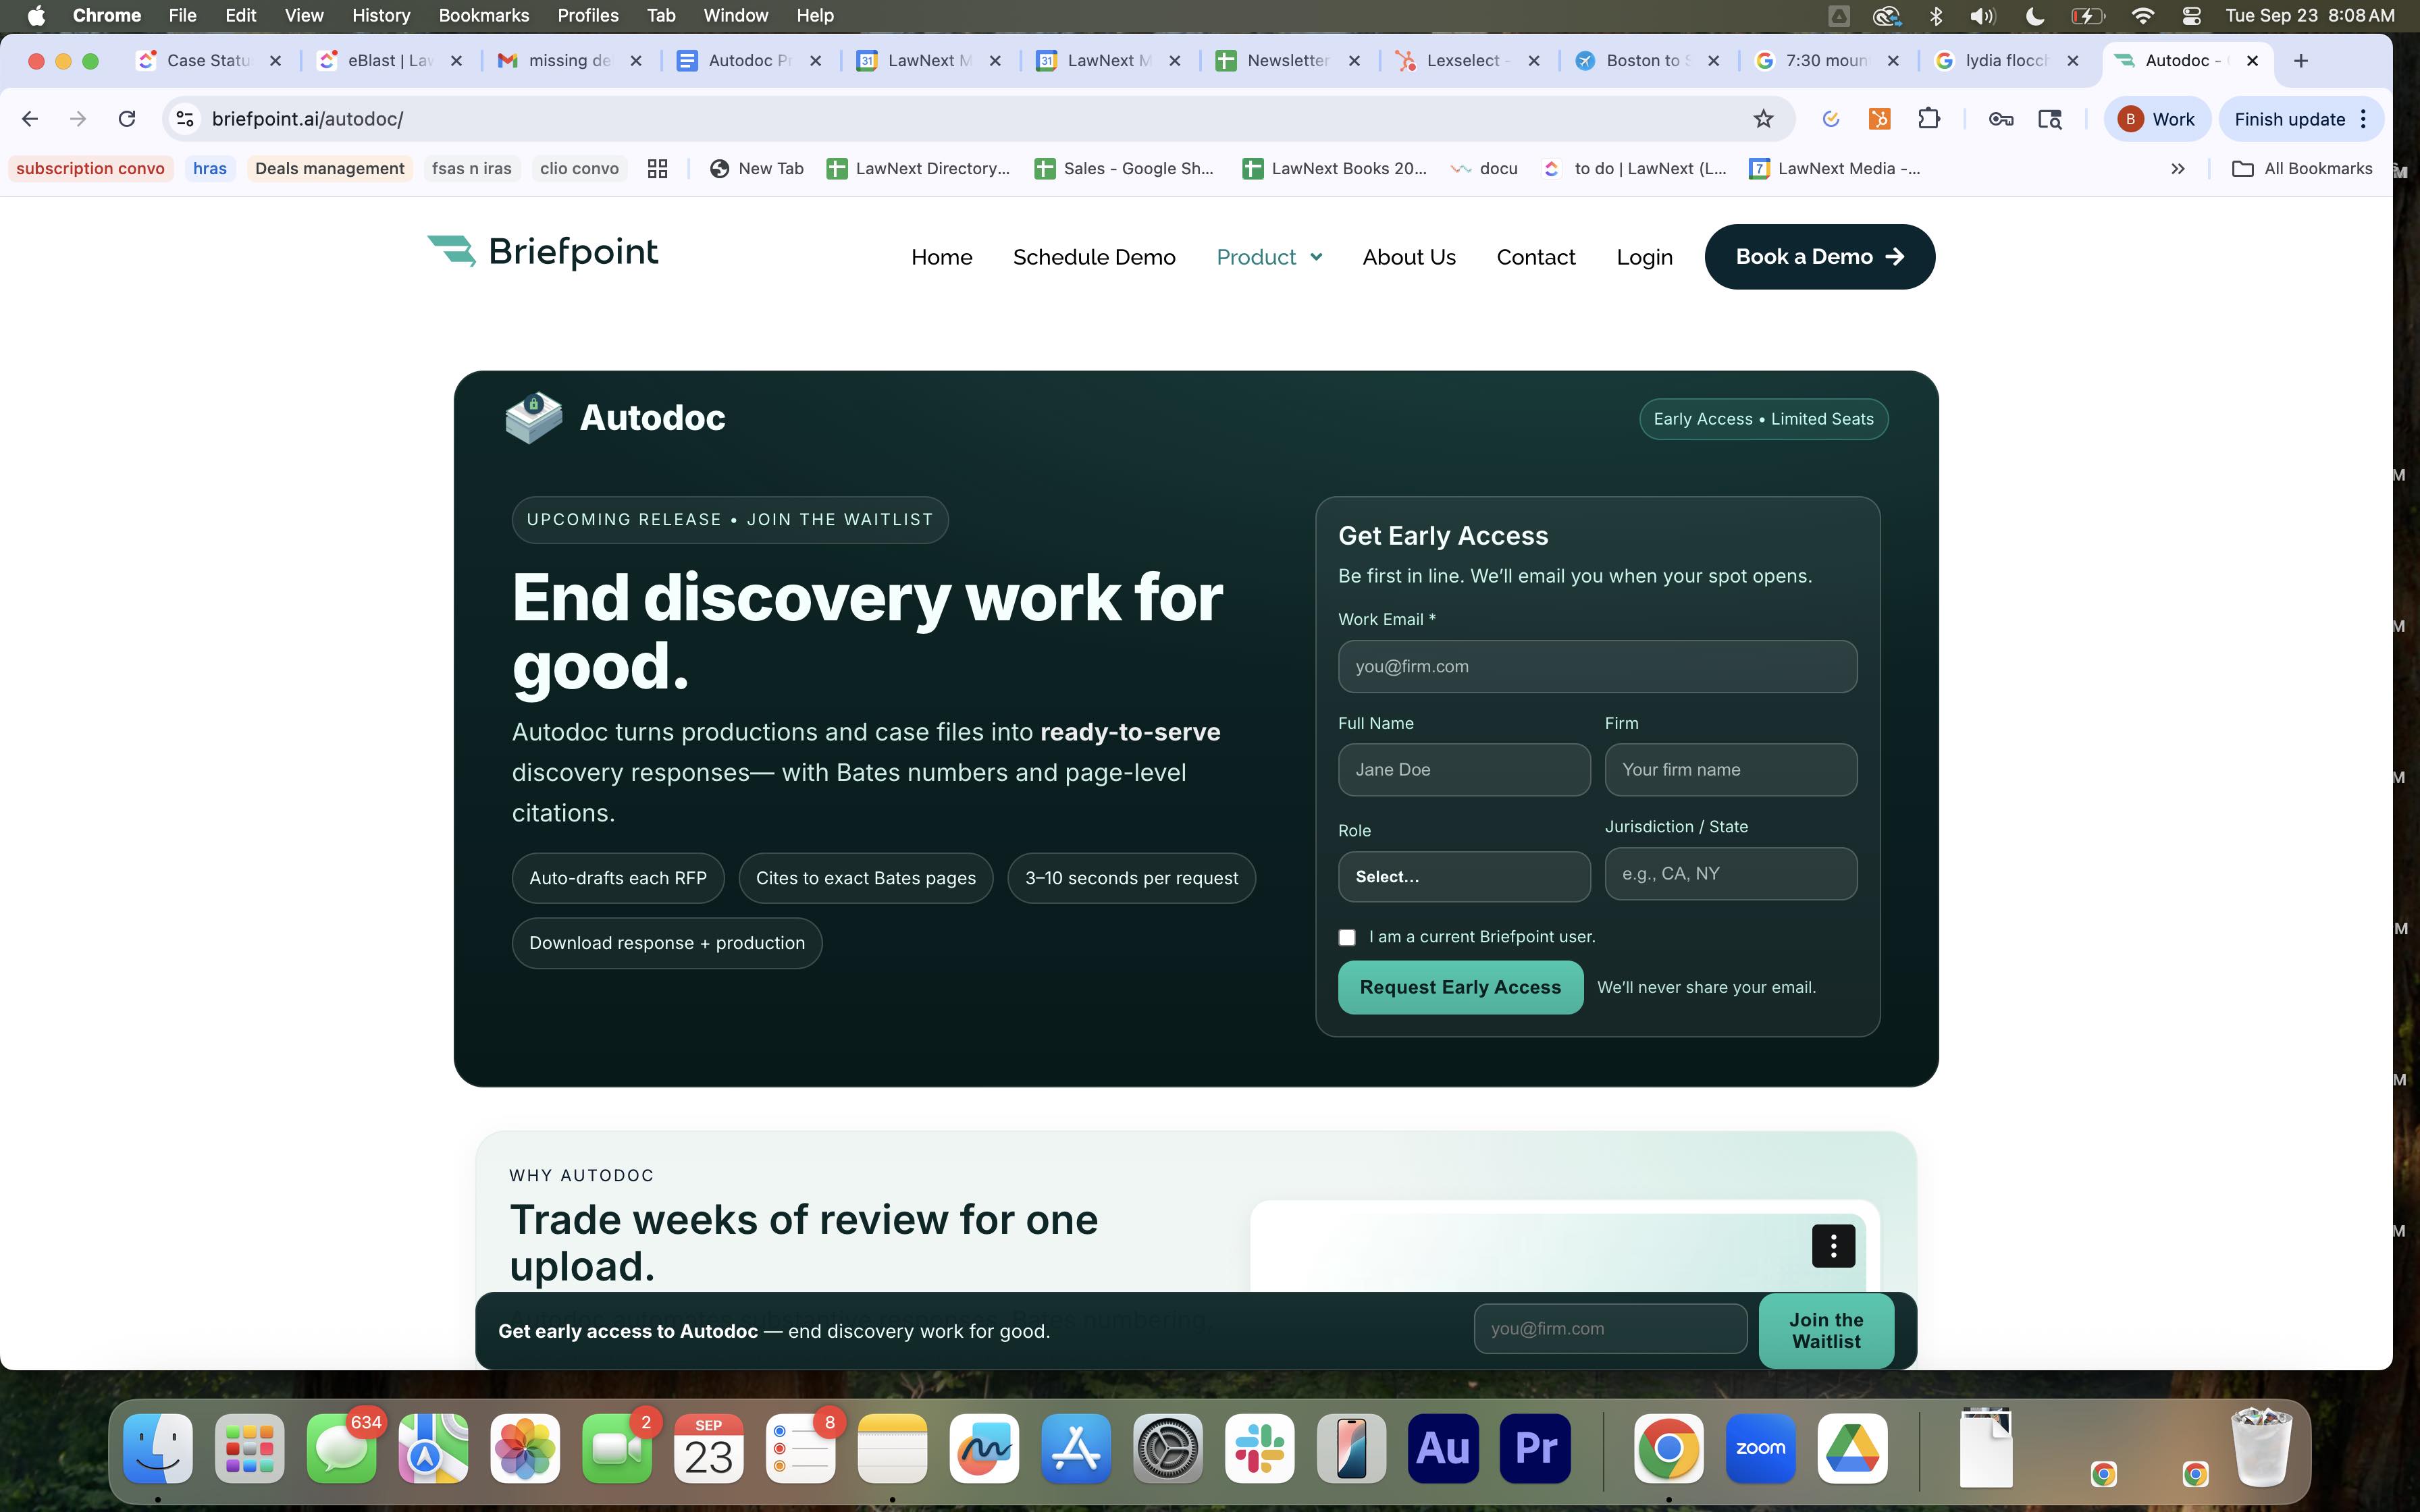Screen dimensions: 2420x1512
Task: Open Reminders in the dock
Action: 801,1448
